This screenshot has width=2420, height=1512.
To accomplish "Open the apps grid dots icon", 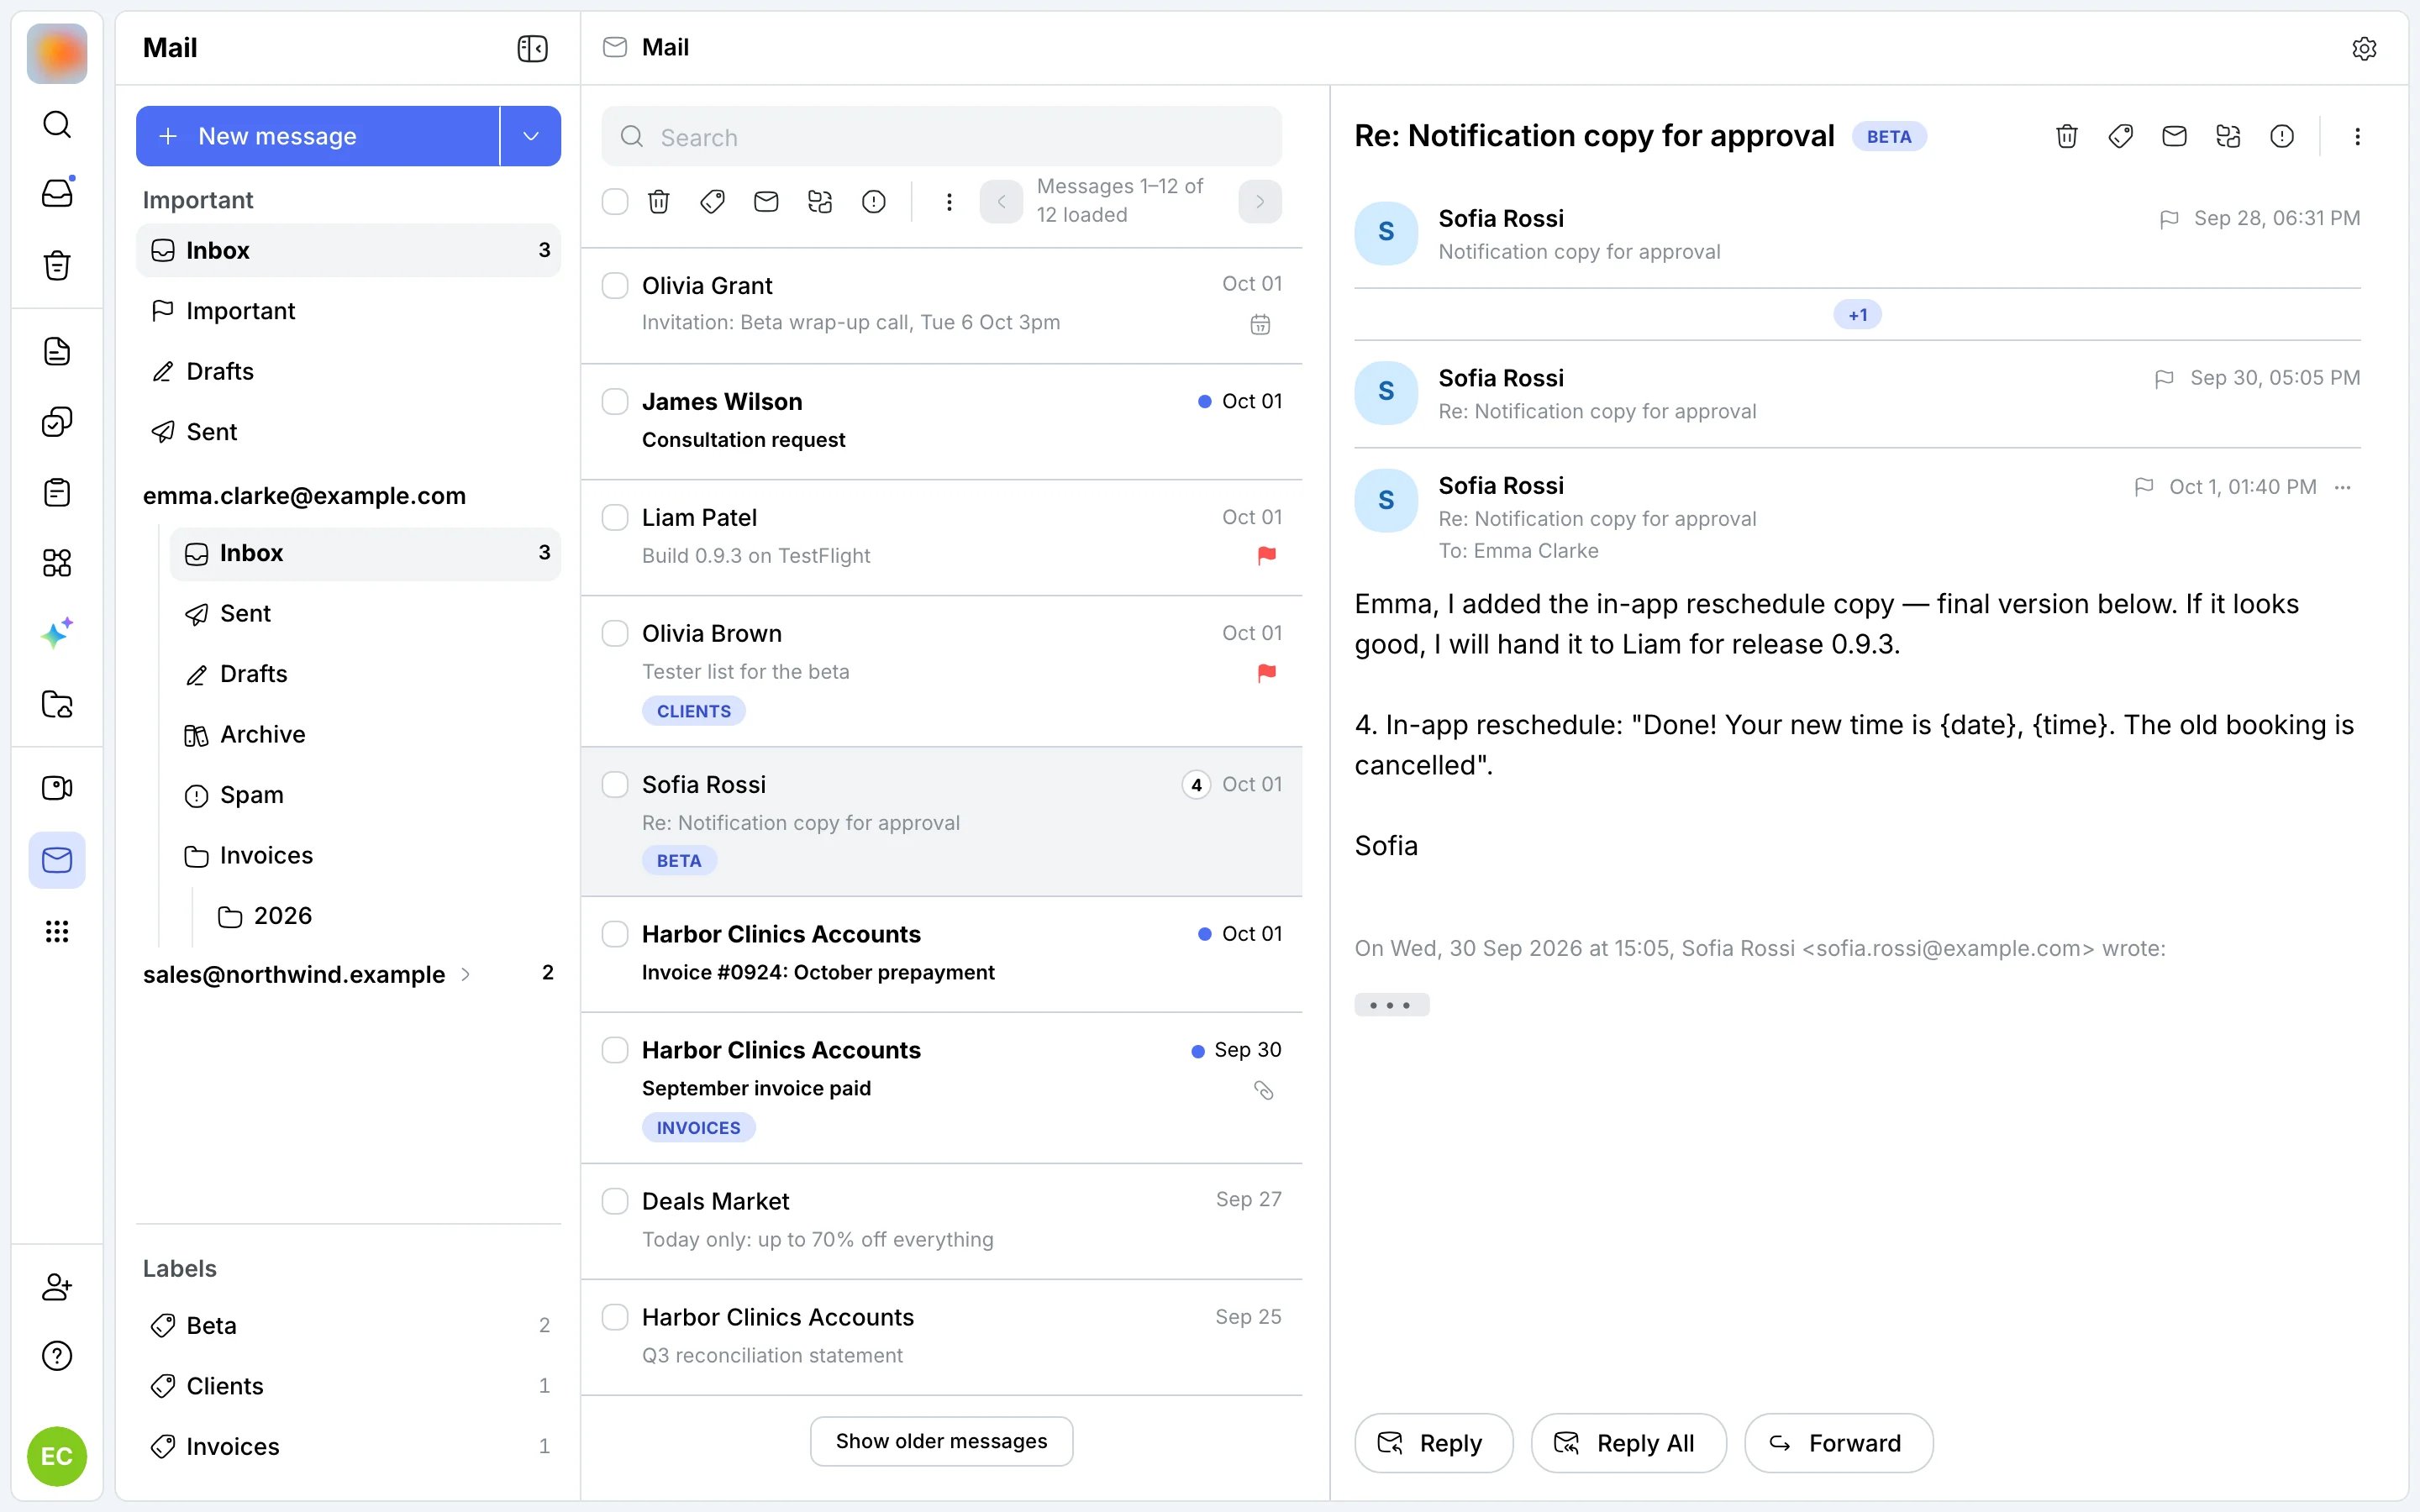I will click(57, 932).
